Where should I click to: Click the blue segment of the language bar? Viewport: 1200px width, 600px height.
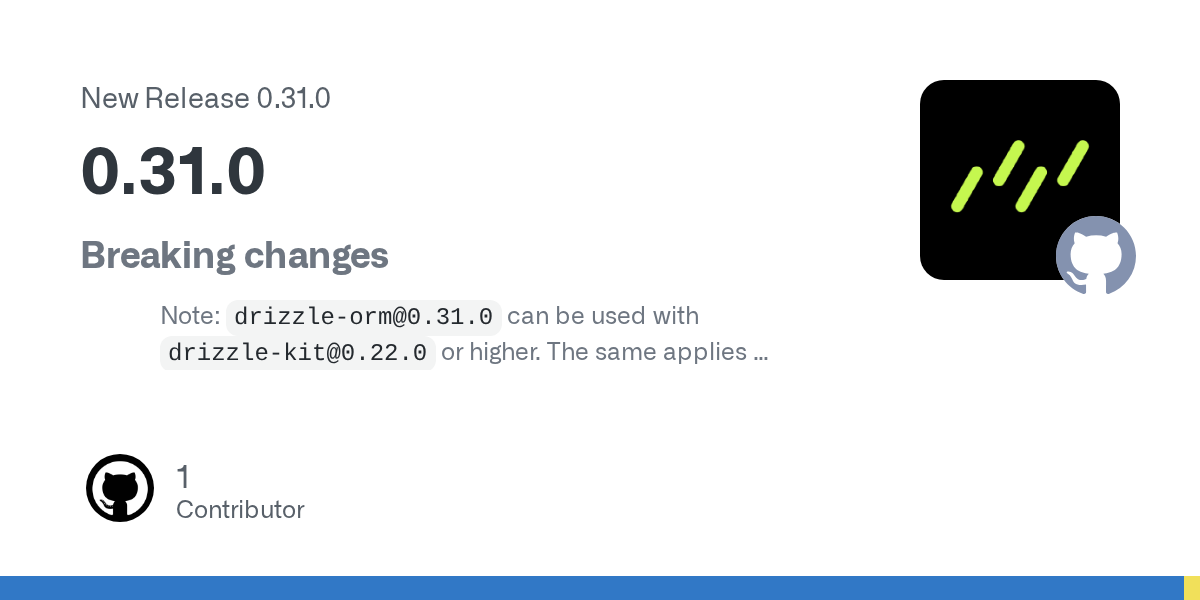click(x=590, y=588)
